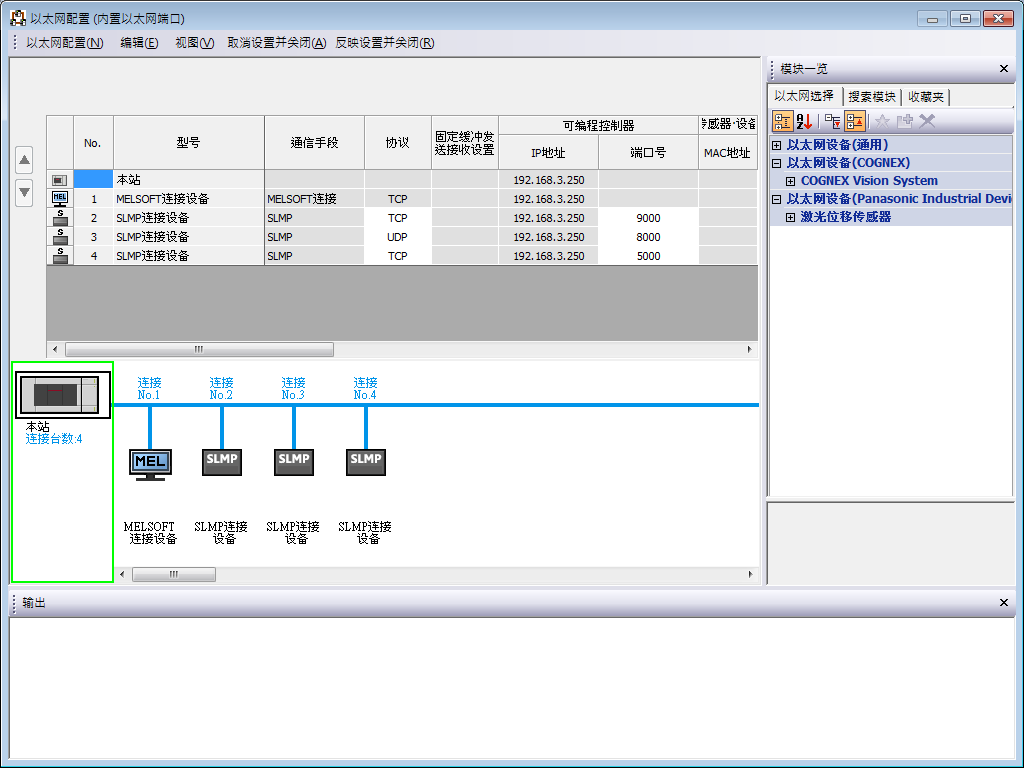Collapse 以太网设备(Panasonic Industrial Devices) node
This screenshot has width=1024, height=768.
coord(776,198)
